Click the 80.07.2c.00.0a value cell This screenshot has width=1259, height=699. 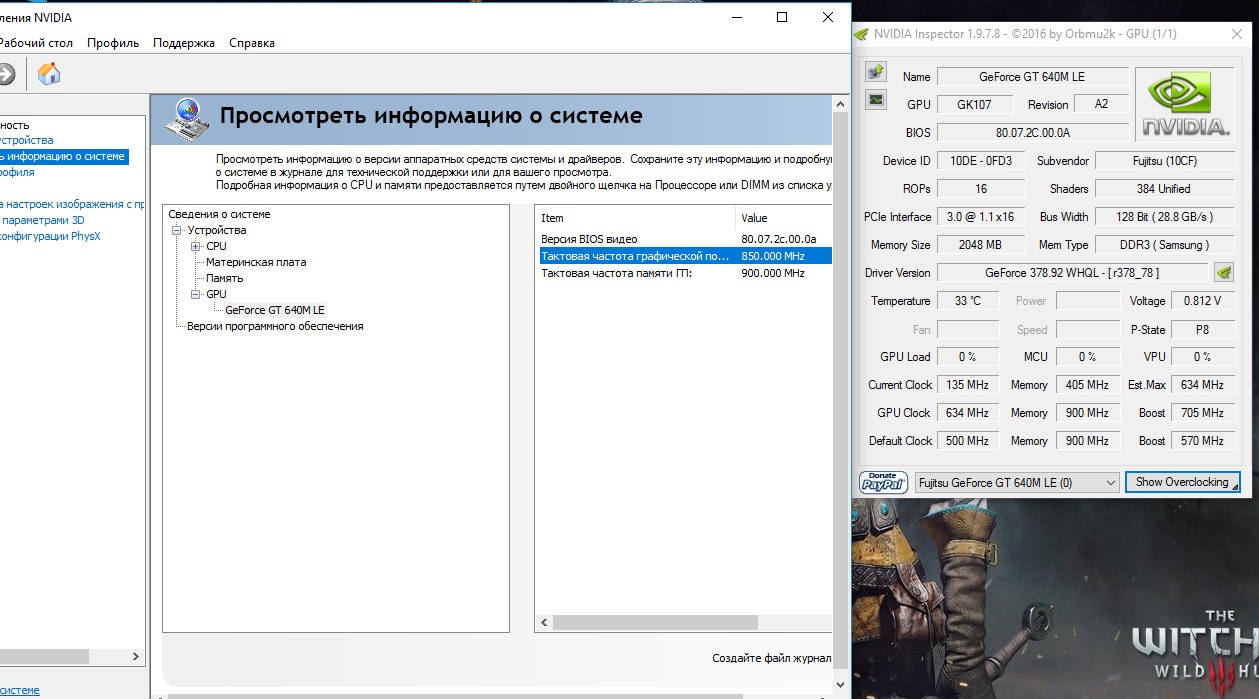tap(779, 239)
